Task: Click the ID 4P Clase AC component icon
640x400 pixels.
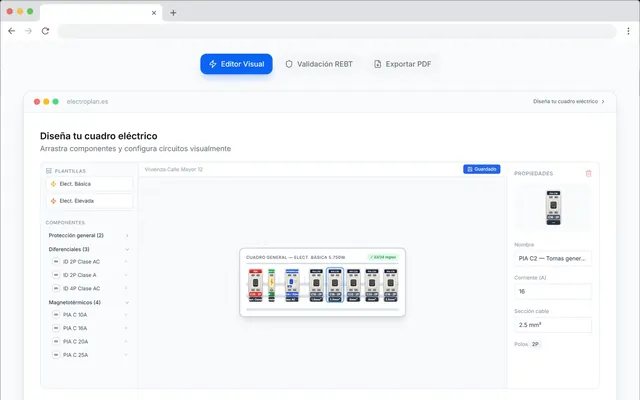Action: [x=56, y=288]
